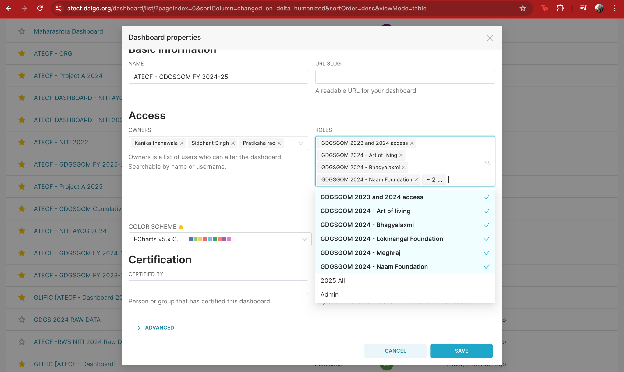
Task: Bookmark this page with the star icon
Action: (523, 8)
